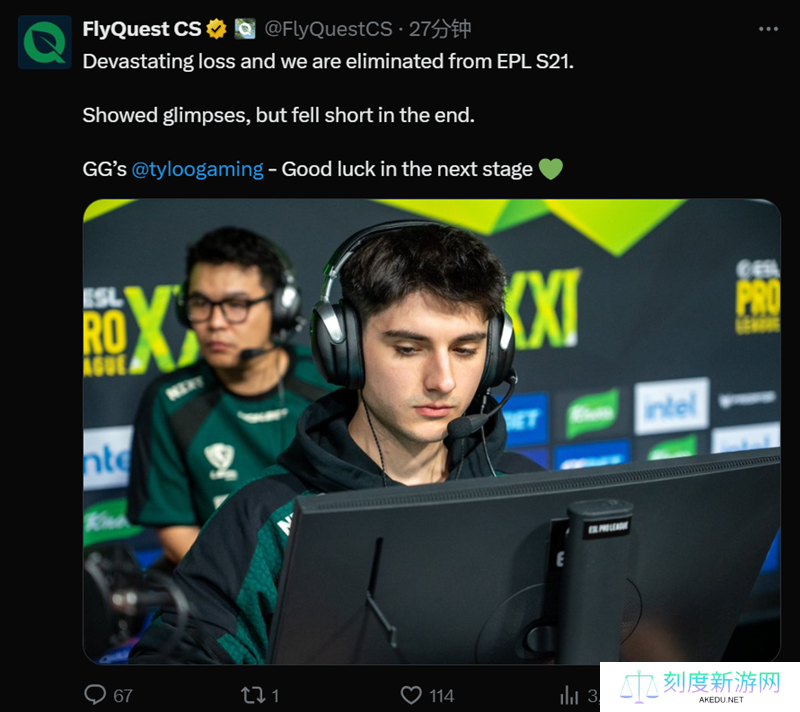
Task: Click the green heart emoji
Action: pos(551,169)
